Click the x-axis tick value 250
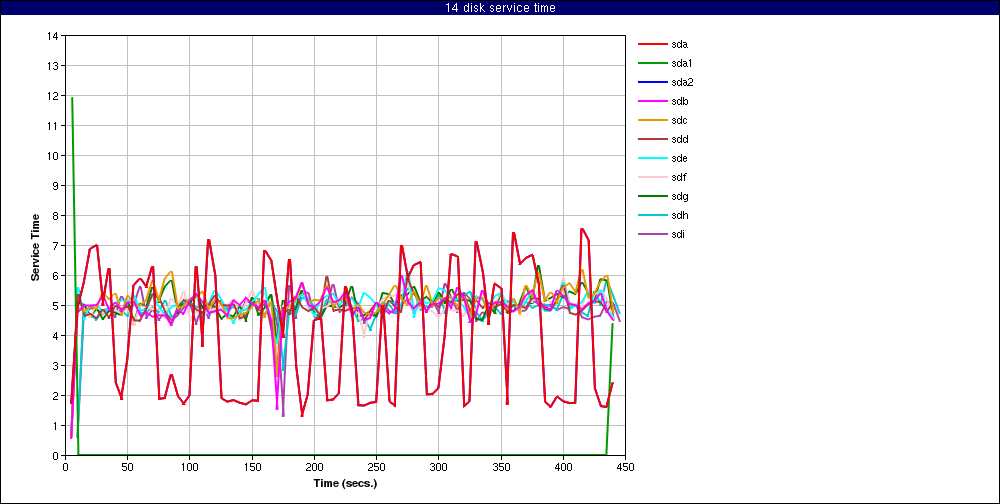 click(x=376, y=466)
